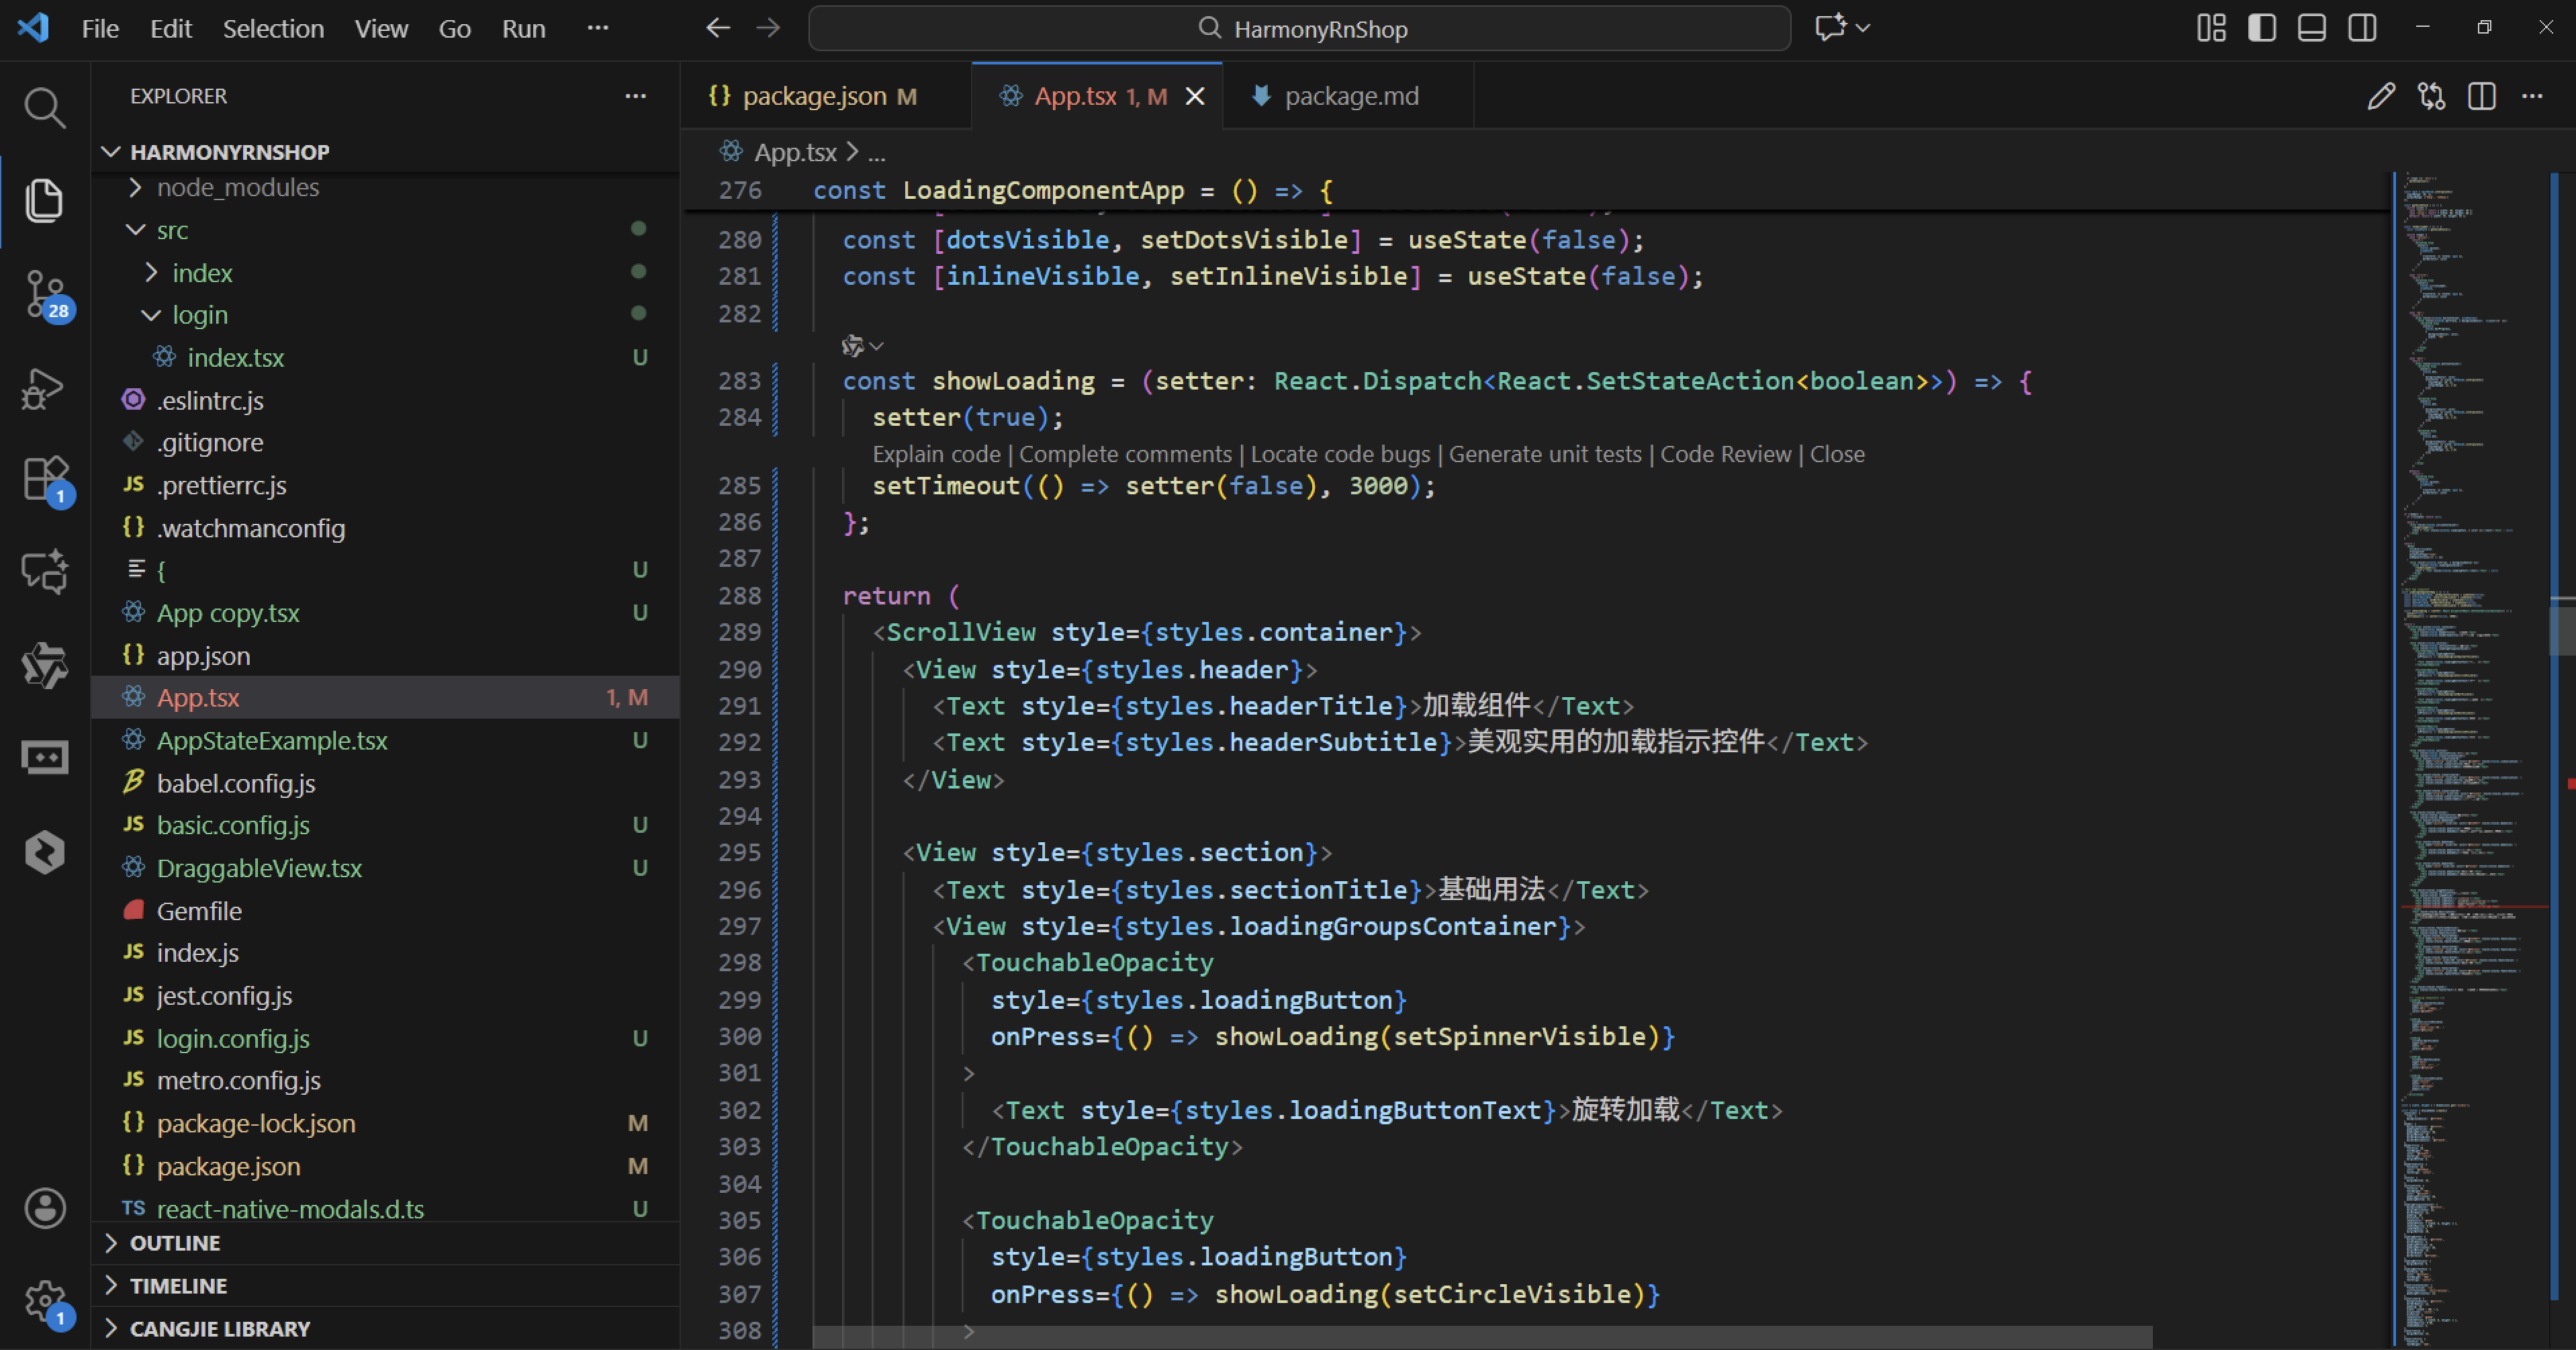This screenshot has height=1350, width=2576.
Task: Click the Split Editor Right icon
Action: [x=2481, y=96]
